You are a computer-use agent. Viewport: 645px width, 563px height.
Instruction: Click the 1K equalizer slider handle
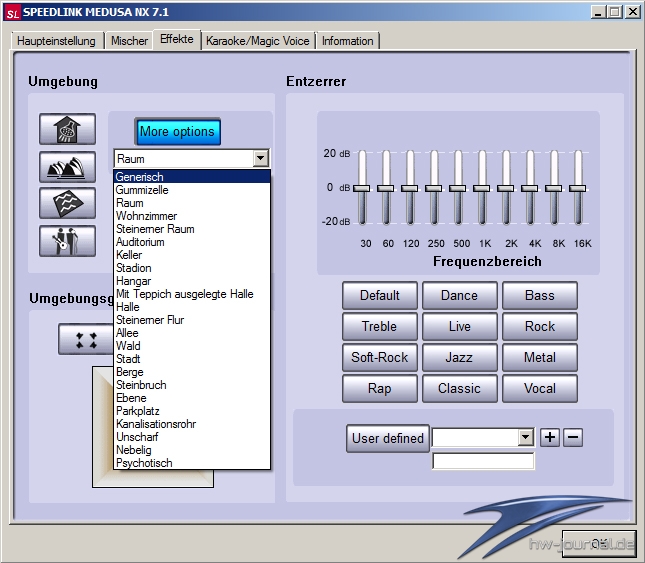click(x=482, y=188)
